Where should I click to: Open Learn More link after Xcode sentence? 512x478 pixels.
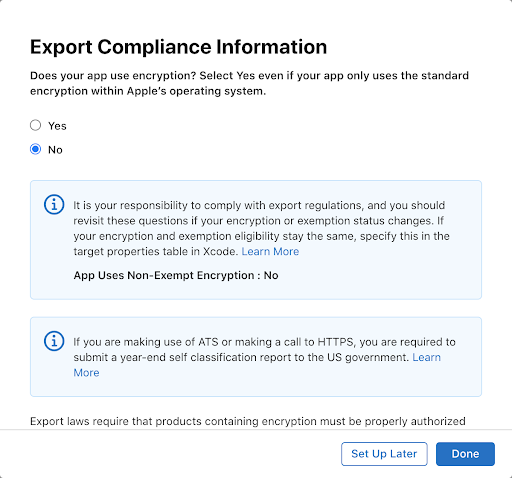[x=270, y=251]
